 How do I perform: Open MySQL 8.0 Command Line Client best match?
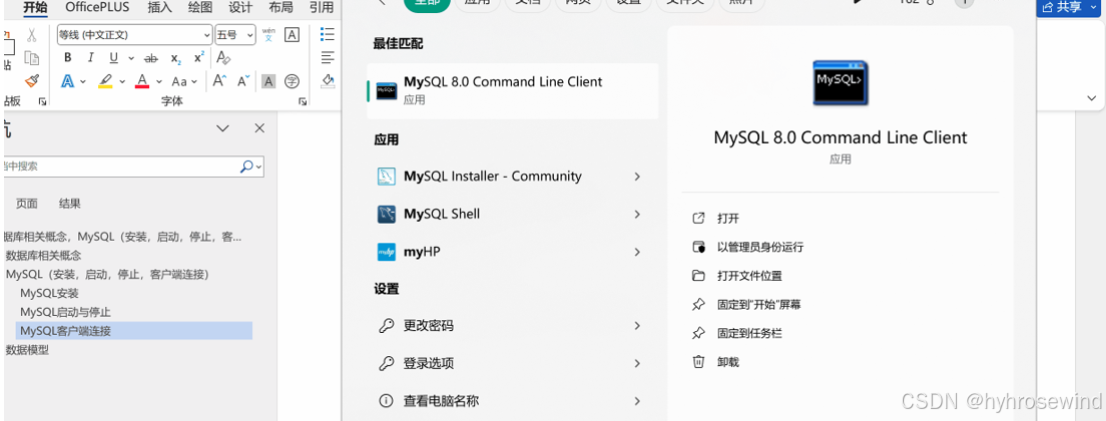[x=513, y=91]
